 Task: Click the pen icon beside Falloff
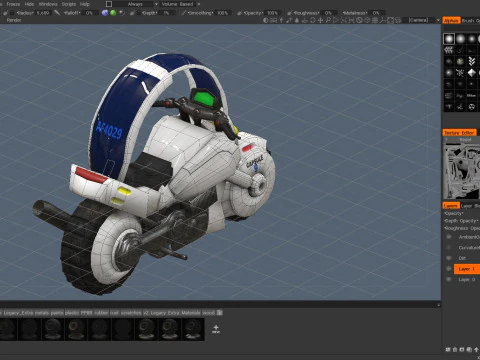coord(57,13)
